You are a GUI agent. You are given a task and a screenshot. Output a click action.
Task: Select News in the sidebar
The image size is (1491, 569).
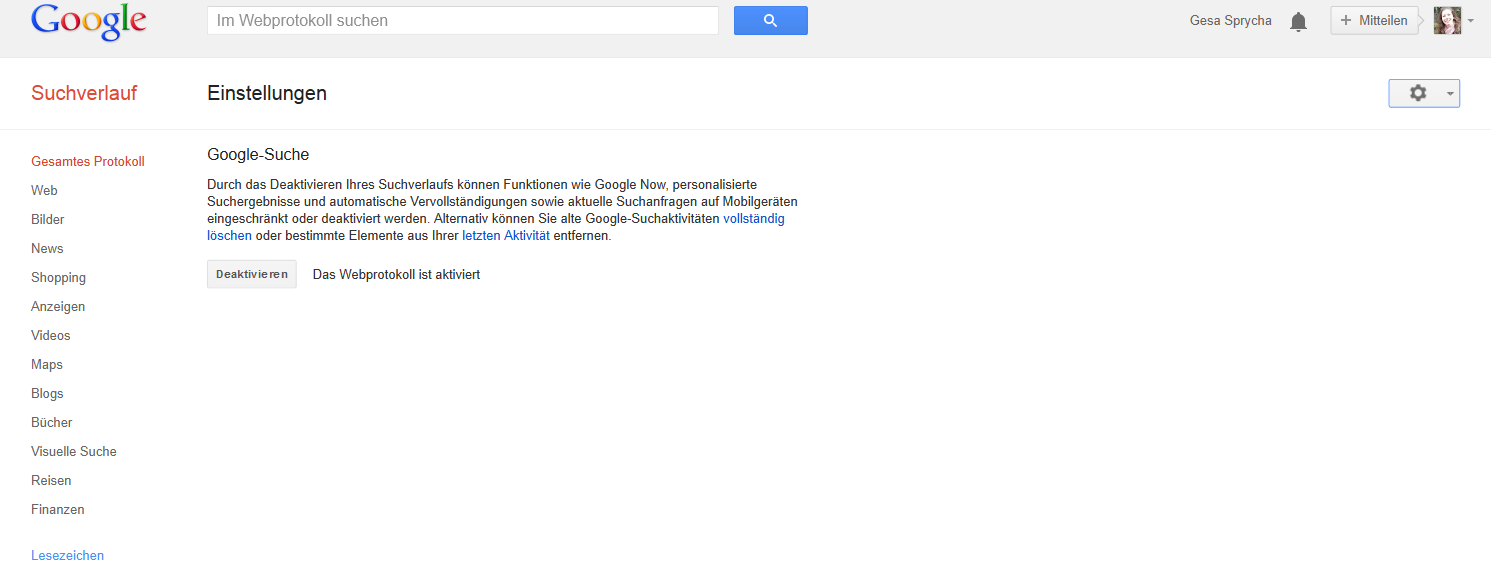coord(47,248)
